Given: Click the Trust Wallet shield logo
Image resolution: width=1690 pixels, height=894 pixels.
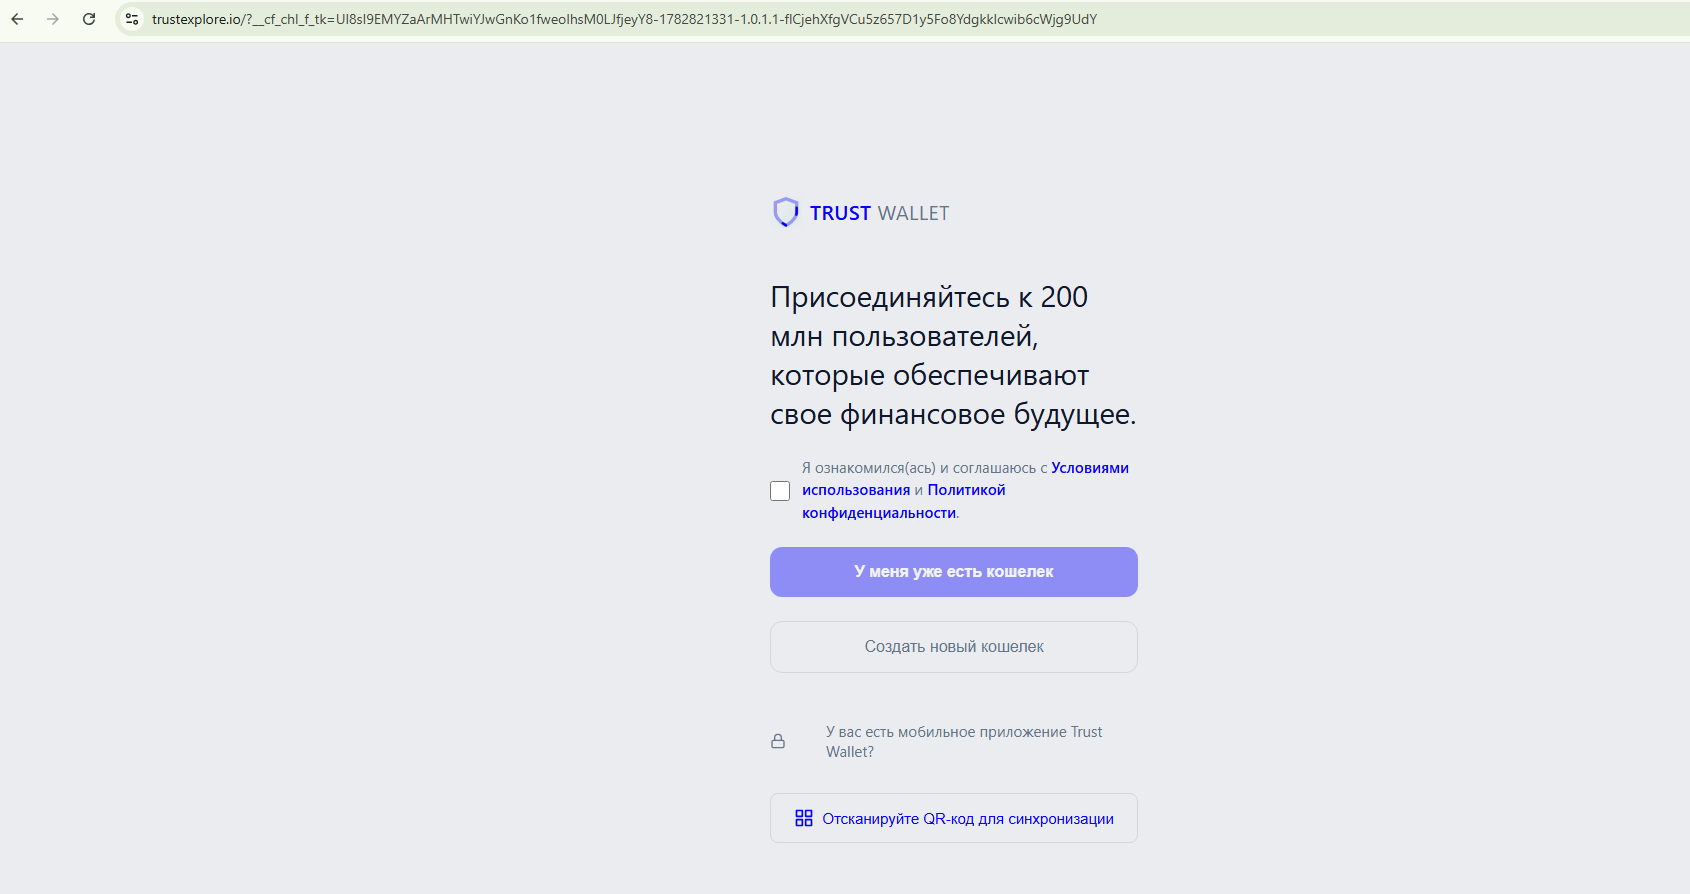Looking at the screenshot, I should (x=786, y=212).
